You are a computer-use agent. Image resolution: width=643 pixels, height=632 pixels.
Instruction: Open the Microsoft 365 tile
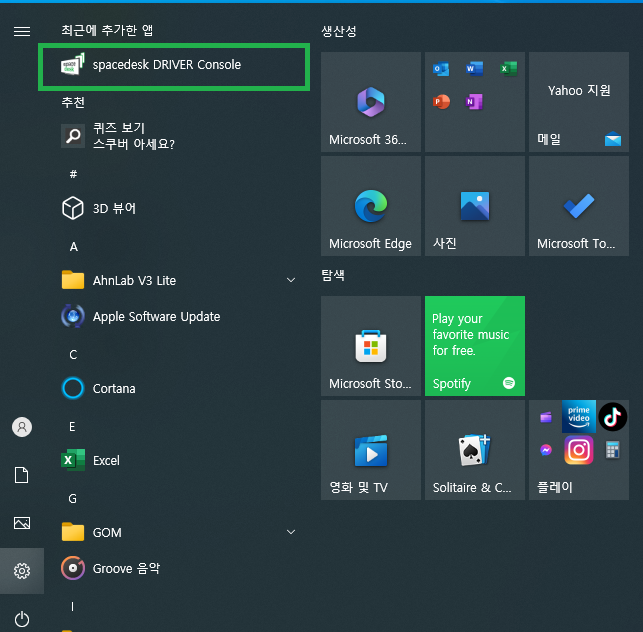coord(371,102)
